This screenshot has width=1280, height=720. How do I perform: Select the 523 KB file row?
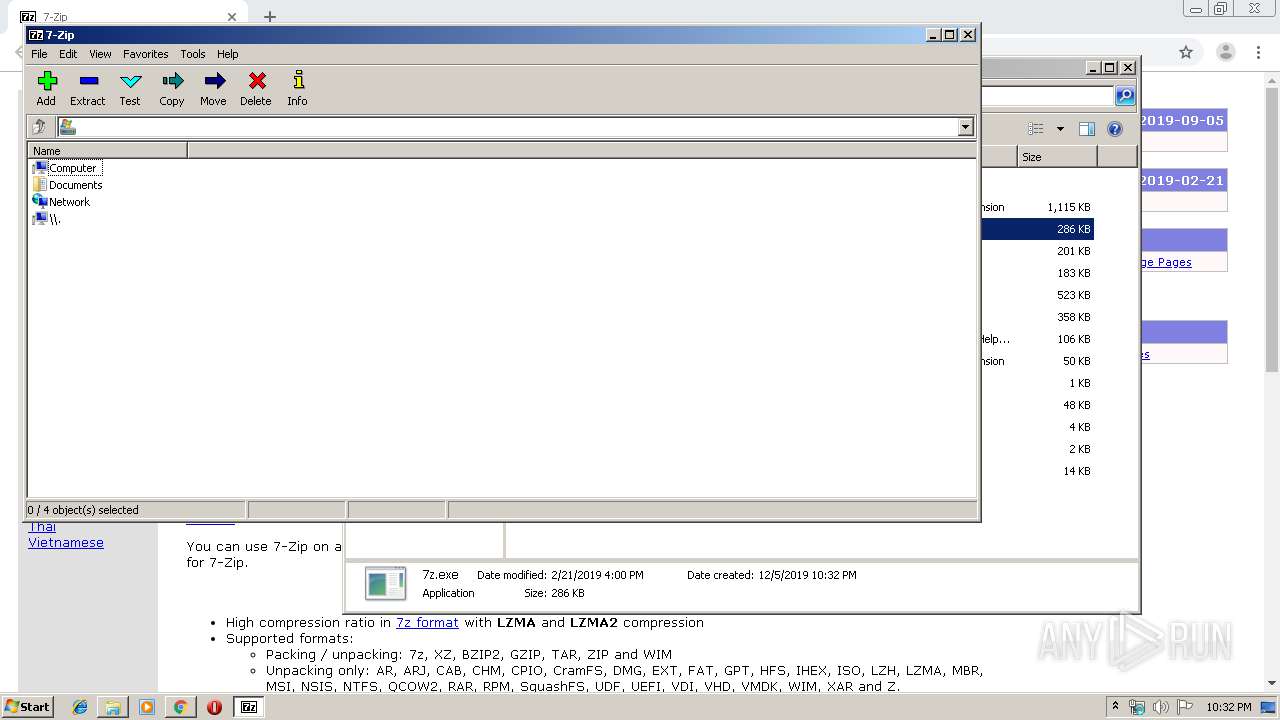point(1036,295)
